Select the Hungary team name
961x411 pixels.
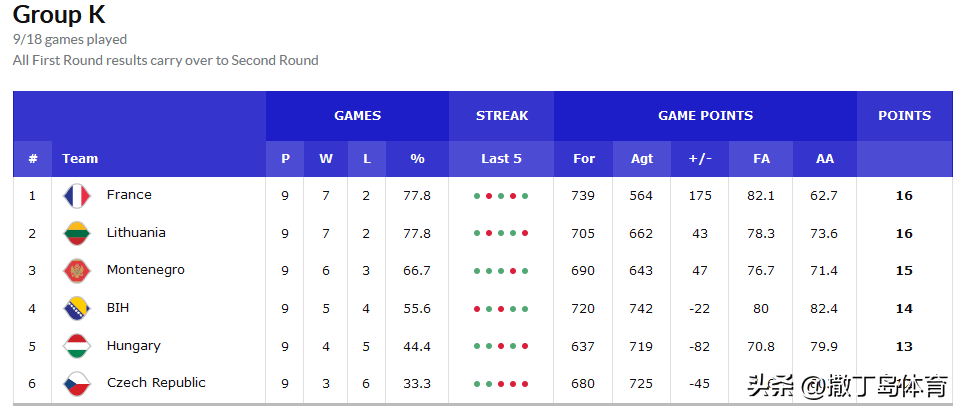click(x=134, y=346)
